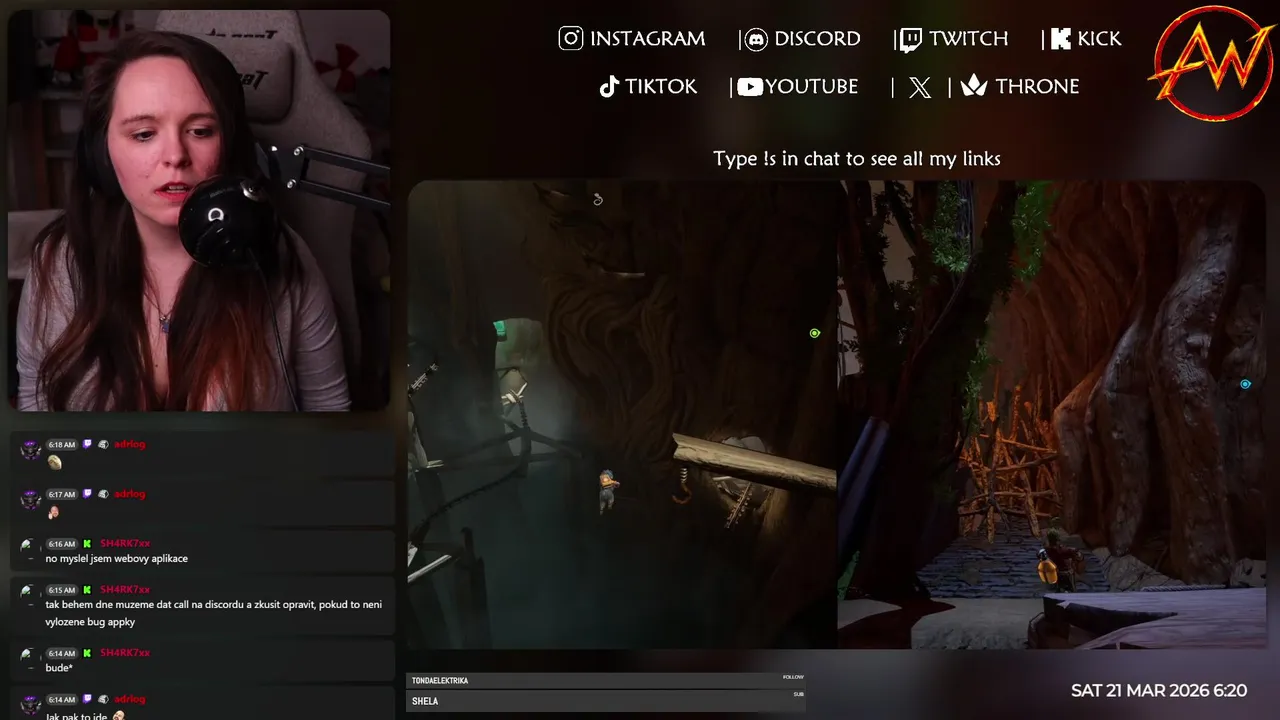Click the Kick logo icon
This screenshot has height=720, width=1280.
[x=1060, y=39]
